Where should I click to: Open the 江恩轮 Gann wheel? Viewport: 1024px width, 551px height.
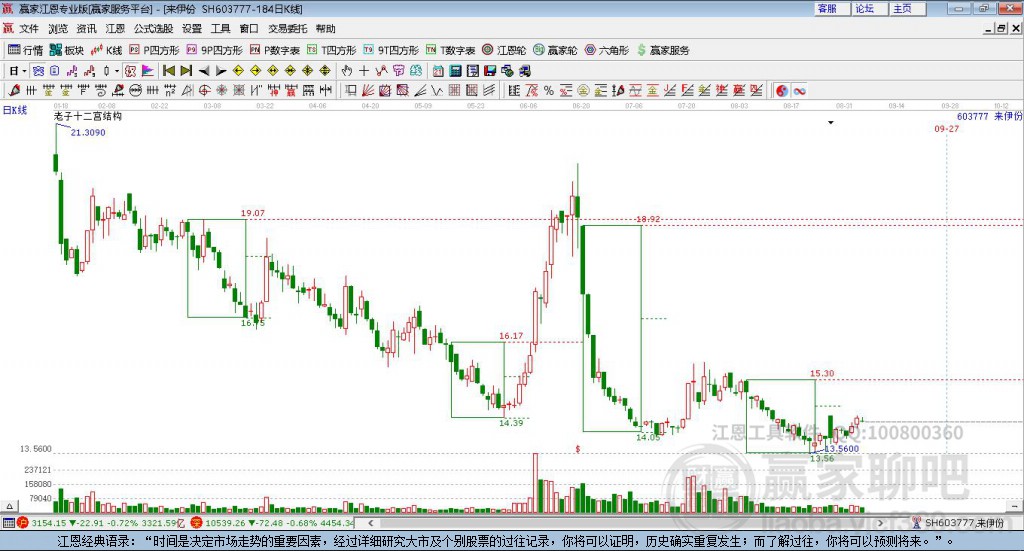coord(504,50)
